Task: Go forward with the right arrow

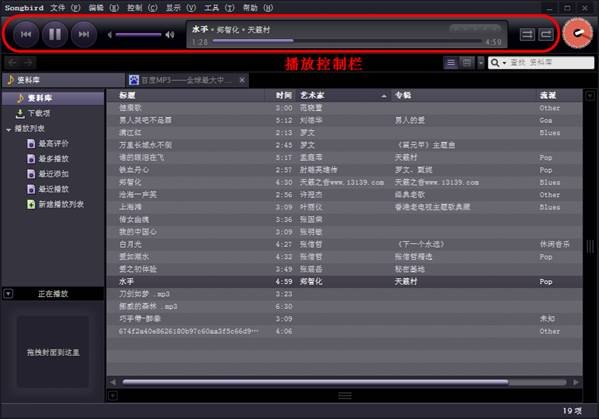Action: [x=28, y=62]
